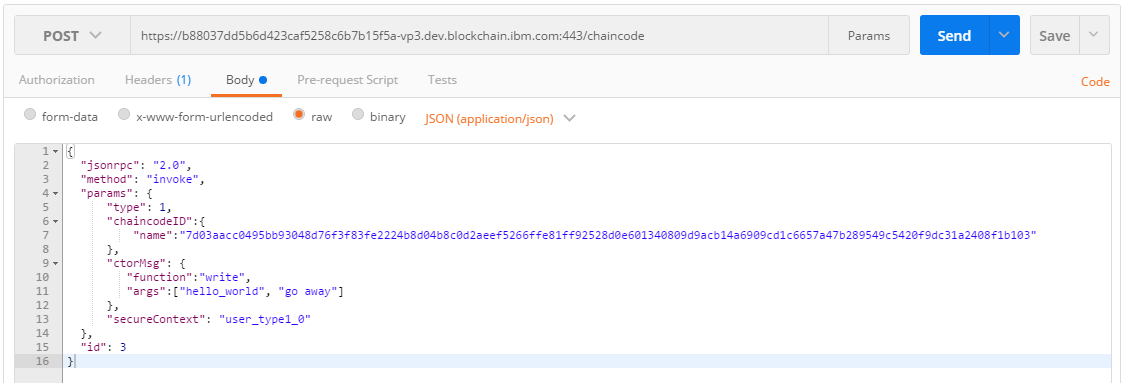Select the raw body radio button
Viewport: 1124px width, 383px height.
pyautogui.click(x=299, y=115)
